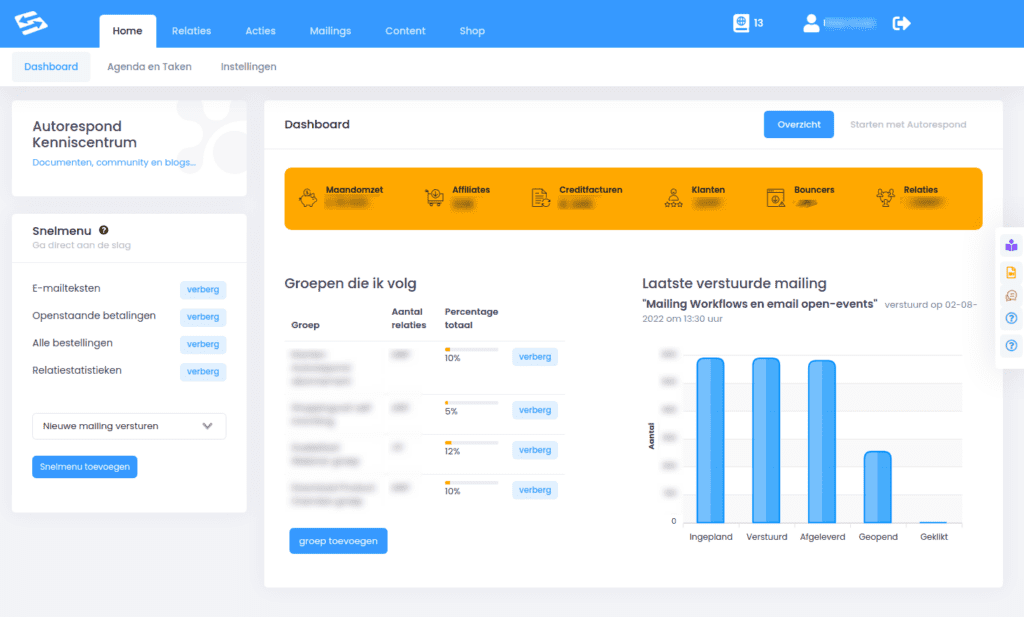Viewport: 1024px width, 617px height.
Task: Open the Relaties menu tab
Action: [x=191, y=31]
